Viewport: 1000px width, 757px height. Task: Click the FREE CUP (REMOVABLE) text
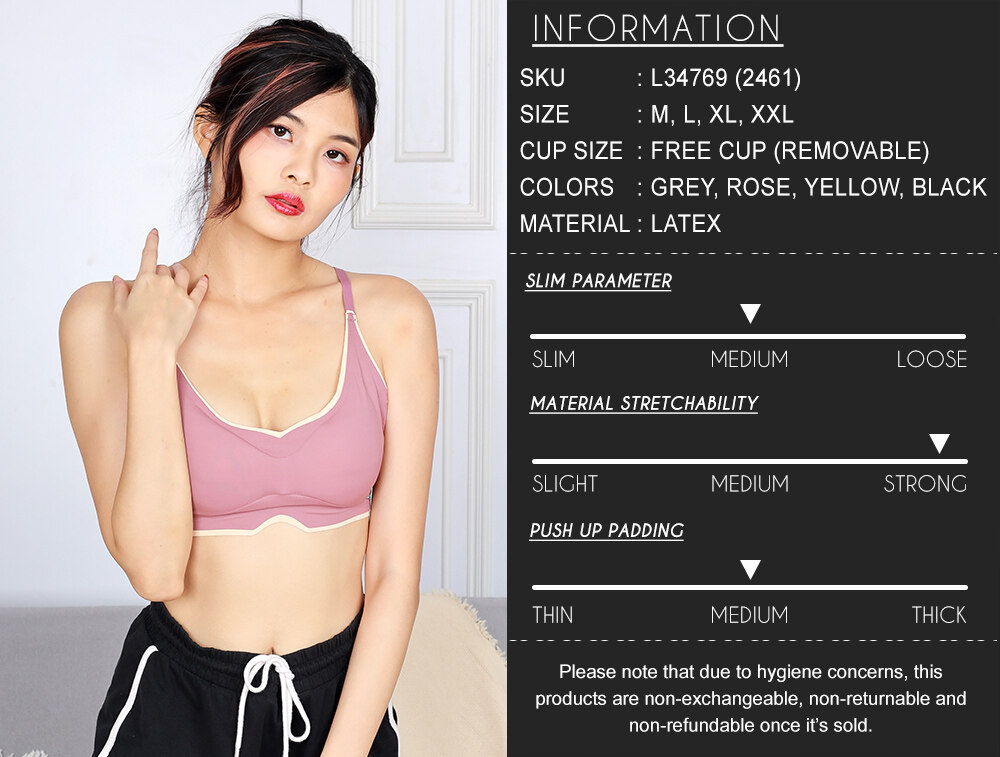(x=790, y=151)
